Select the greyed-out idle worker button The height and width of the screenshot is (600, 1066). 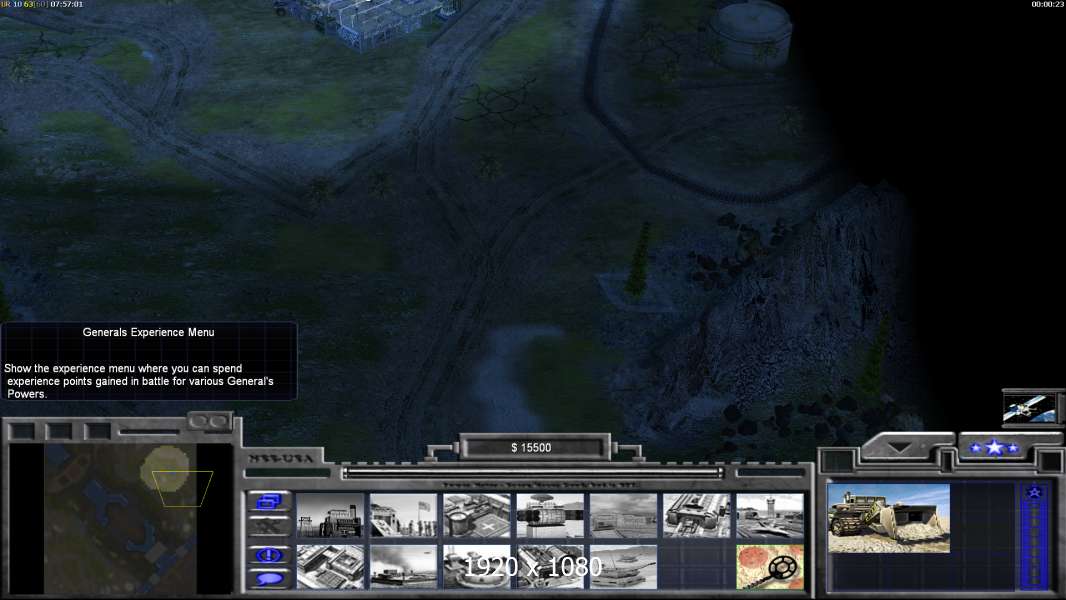269,525
